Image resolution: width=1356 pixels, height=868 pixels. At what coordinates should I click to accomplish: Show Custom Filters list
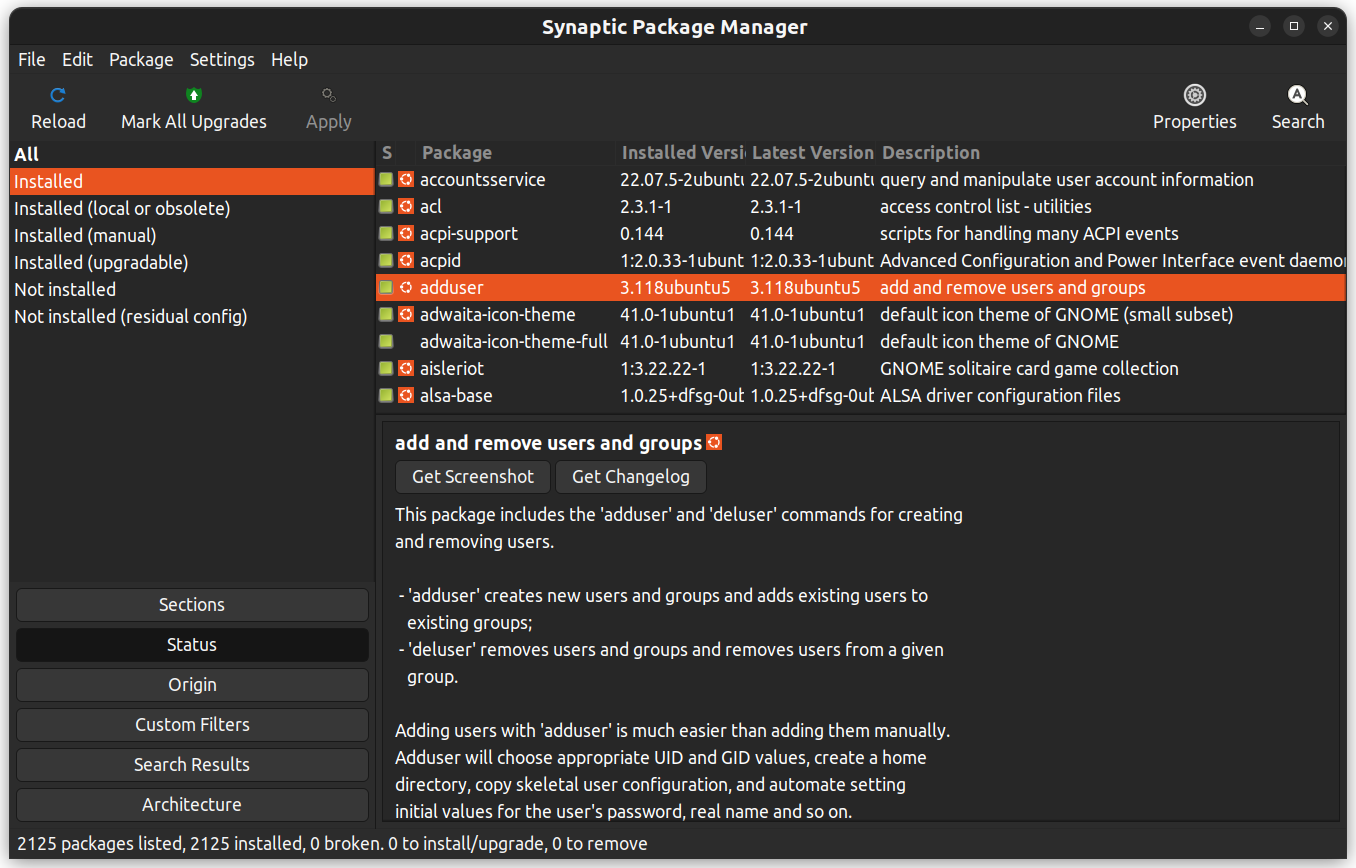192,725
